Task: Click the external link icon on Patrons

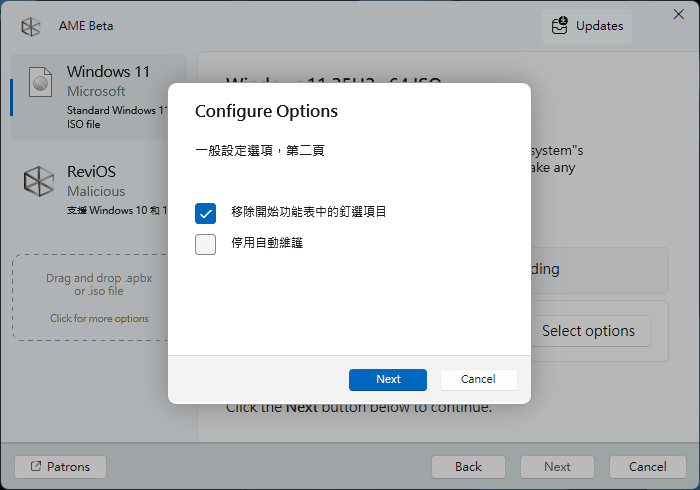Action: (x=36, y=467)
